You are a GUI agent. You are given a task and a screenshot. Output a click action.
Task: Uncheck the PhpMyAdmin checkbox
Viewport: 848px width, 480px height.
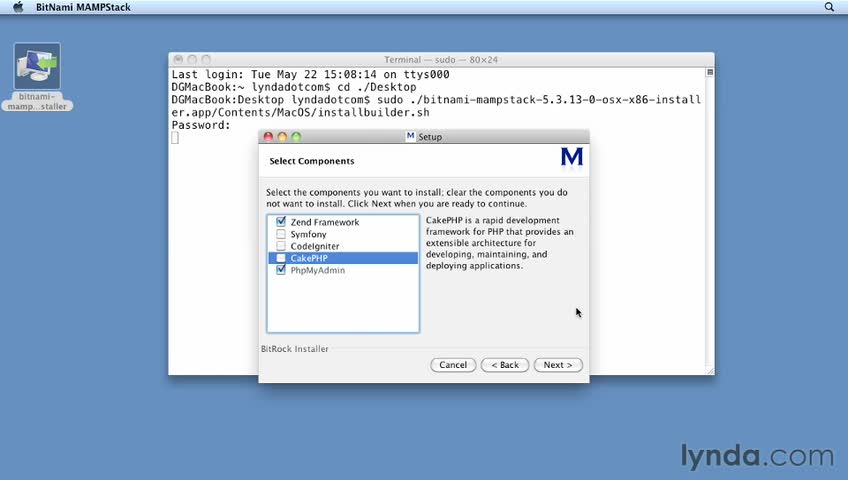click(281, 270)
